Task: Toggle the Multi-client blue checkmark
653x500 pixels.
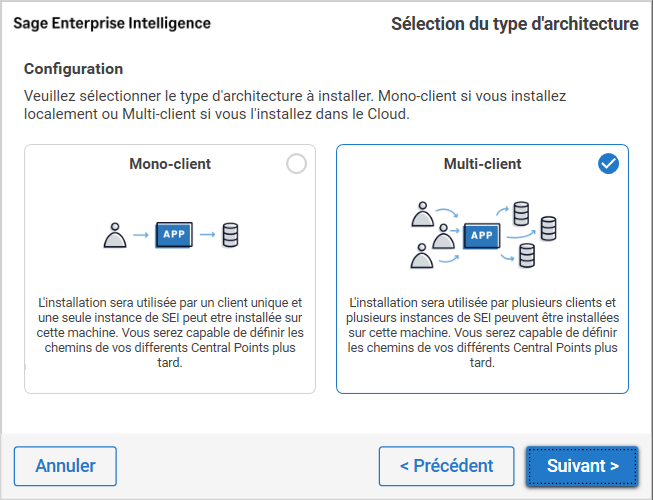Action: coord(608,164)
